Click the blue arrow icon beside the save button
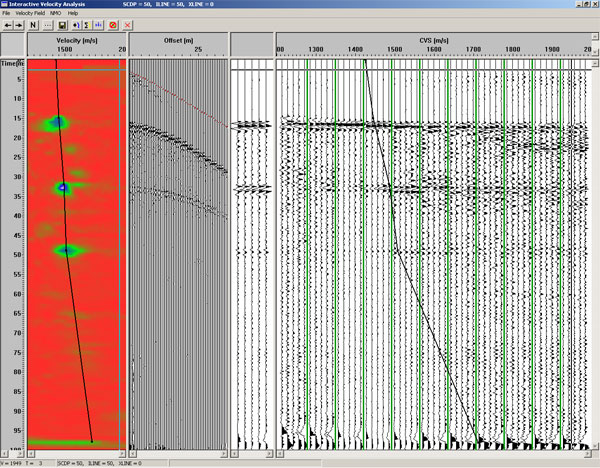Image resolution: width=600 pixels, height=468 pixels. (77, 23)
